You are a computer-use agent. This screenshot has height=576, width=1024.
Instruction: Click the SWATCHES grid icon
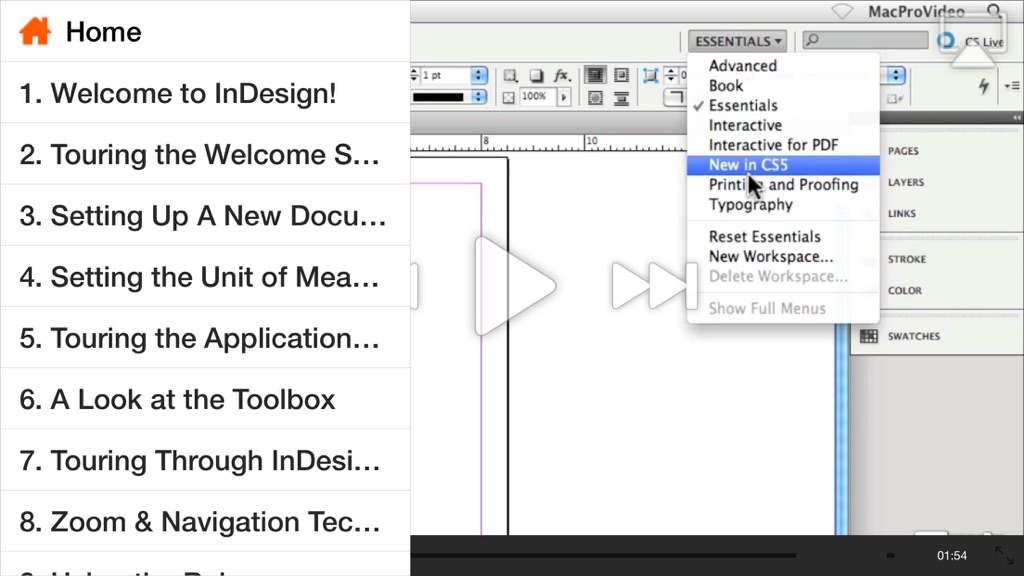[x=869, y=336]
